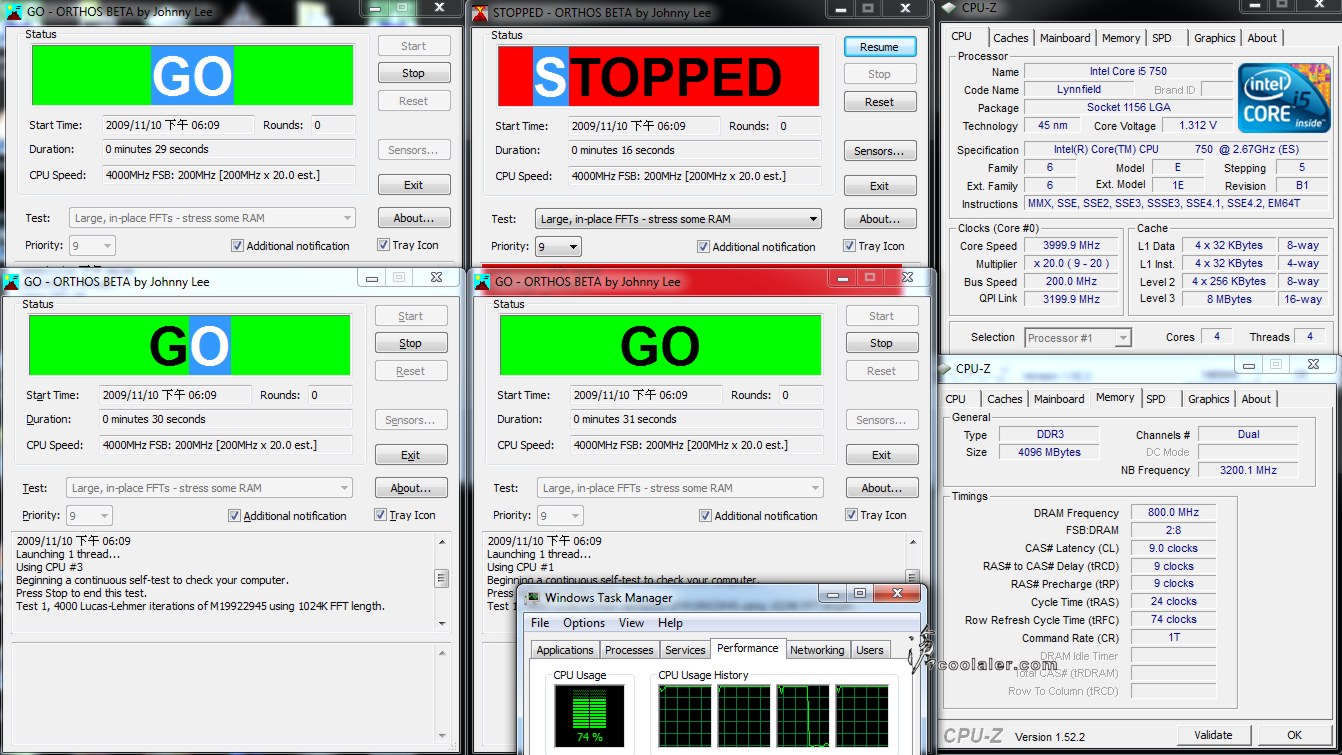Click Sensors... in the STOPPED ORTHOS window
The width and height of the screenshot is (1342, 755).
pyautogui.click(x=879, y=151)
